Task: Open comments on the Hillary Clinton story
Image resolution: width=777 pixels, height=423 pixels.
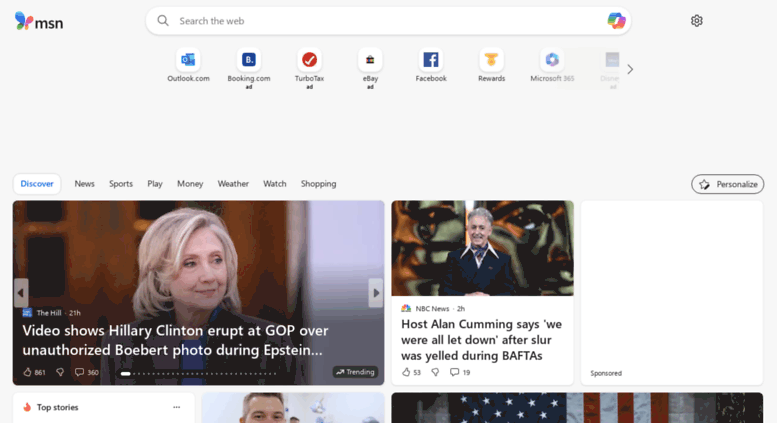Action: tap(86, 372)
